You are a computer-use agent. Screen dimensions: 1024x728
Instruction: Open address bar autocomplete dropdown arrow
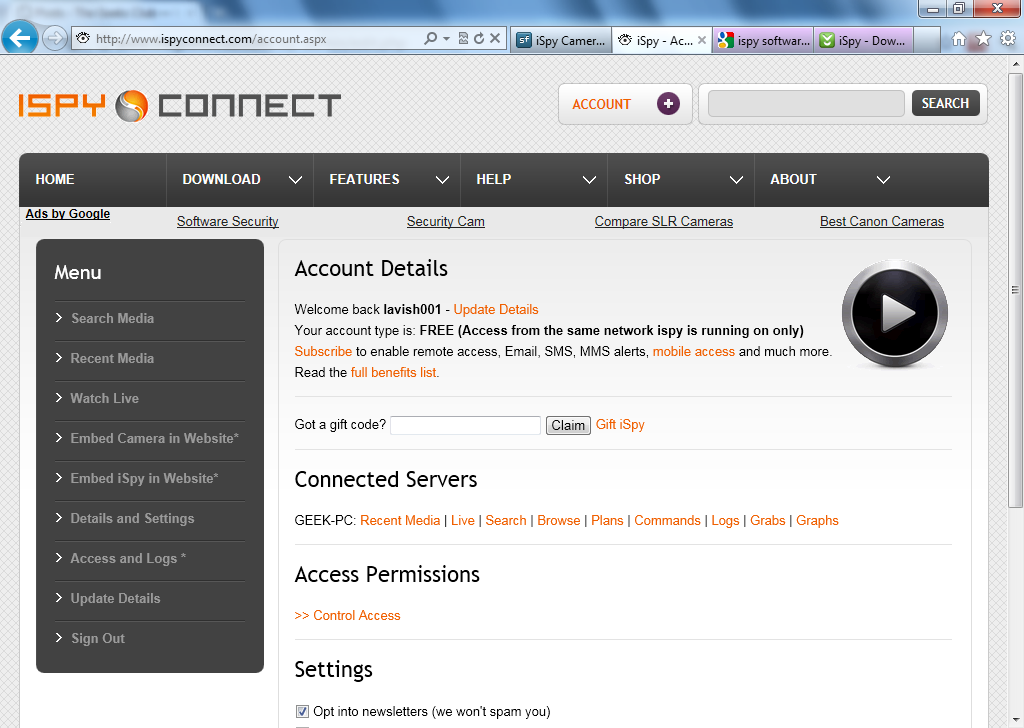click(x=447, y=39)
